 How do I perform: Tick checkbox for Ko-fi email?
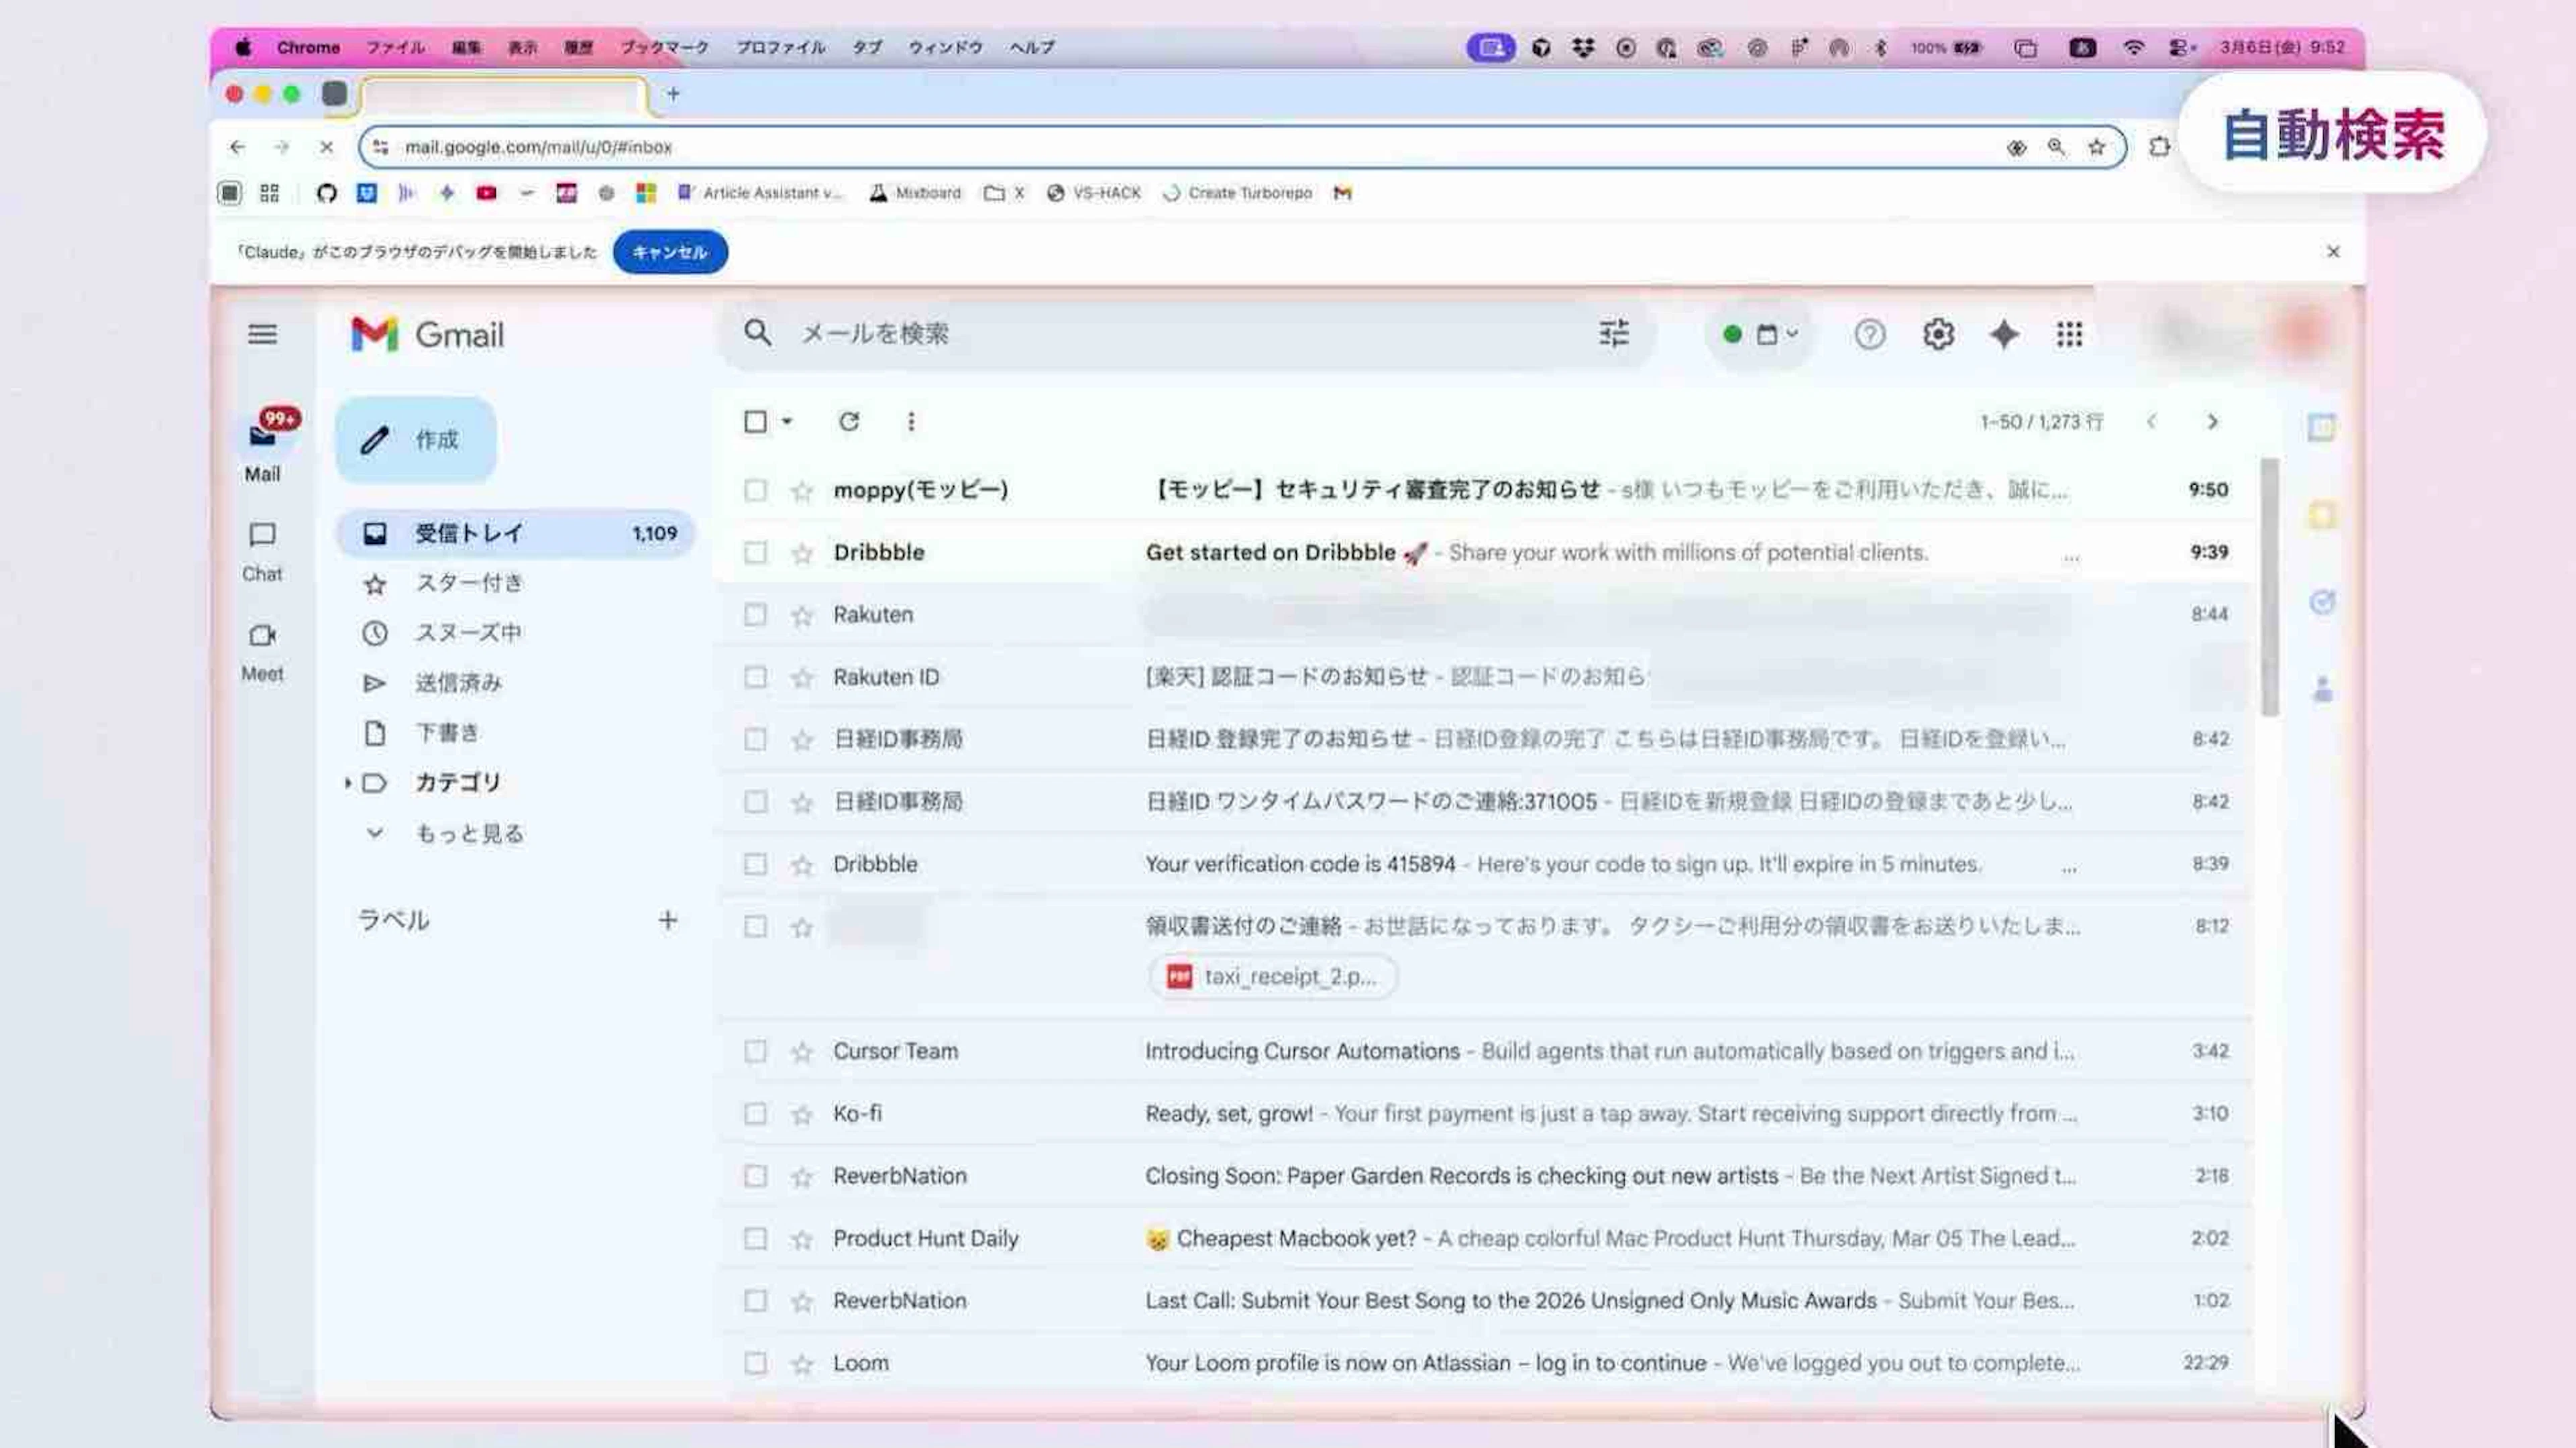(x=755, y=1114)
